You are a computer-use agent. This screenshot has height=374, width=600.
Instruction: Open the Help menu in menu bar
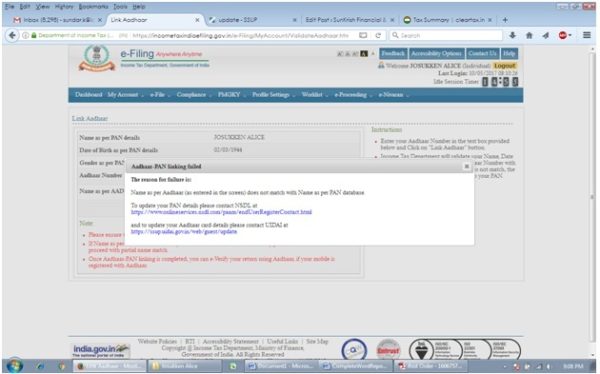pyautogui.click(x=139, y=7)
